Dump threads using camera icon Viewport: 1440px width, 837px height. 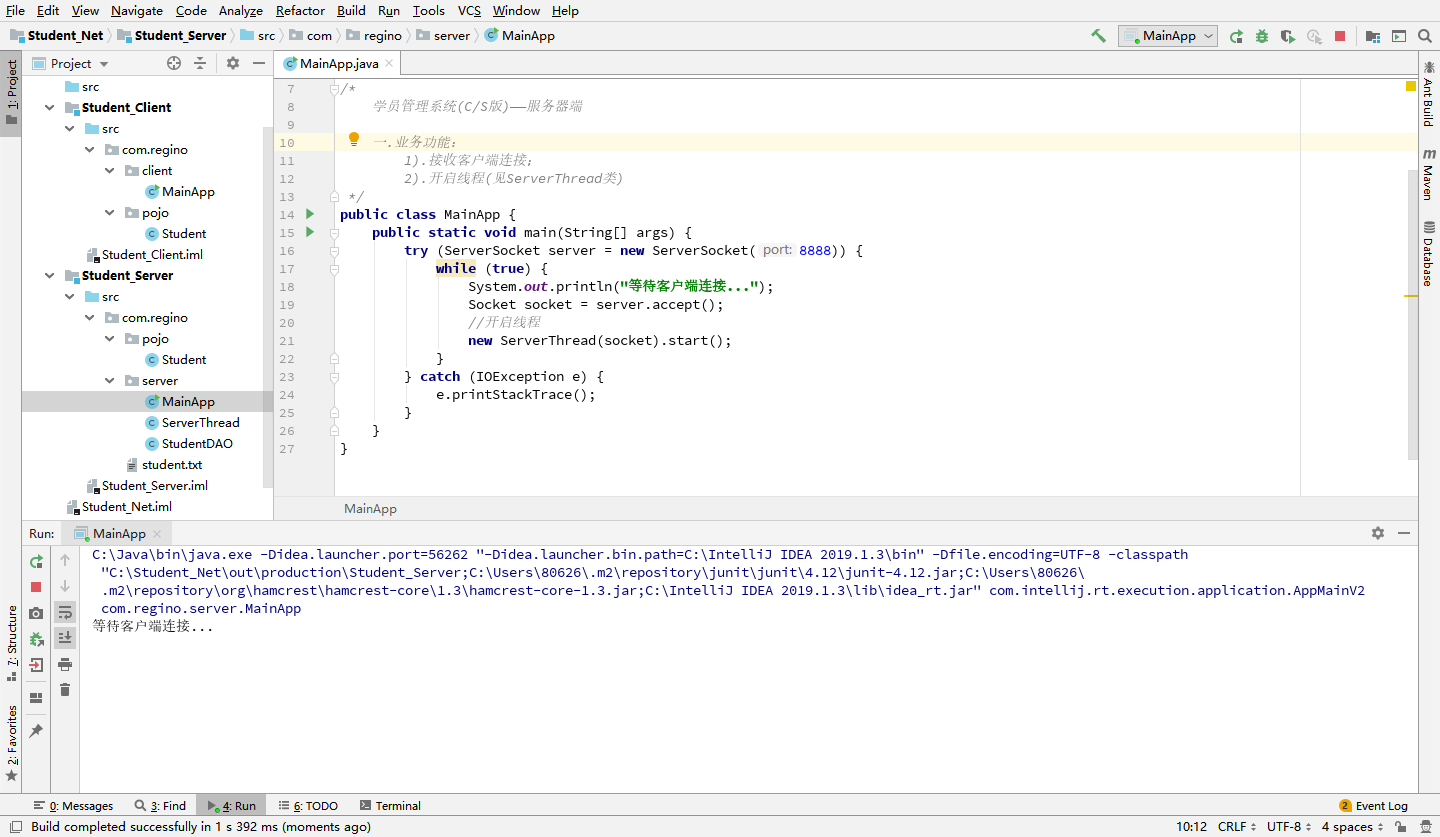pos(36,613)
